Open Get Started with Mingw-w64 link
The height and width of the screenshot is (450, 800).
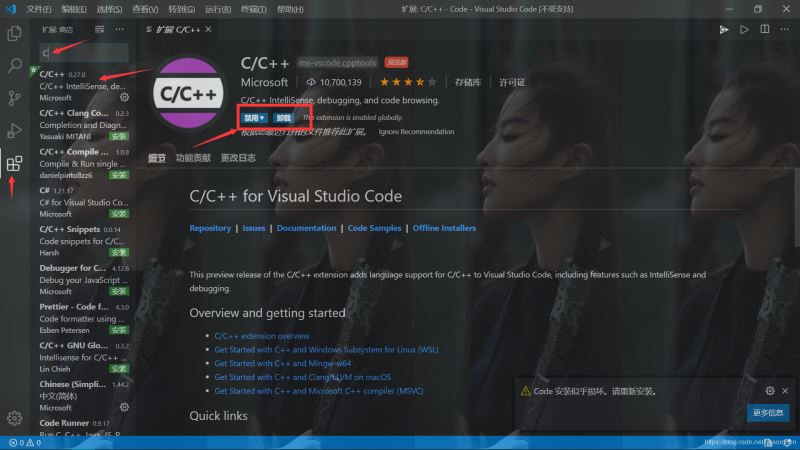283,363
